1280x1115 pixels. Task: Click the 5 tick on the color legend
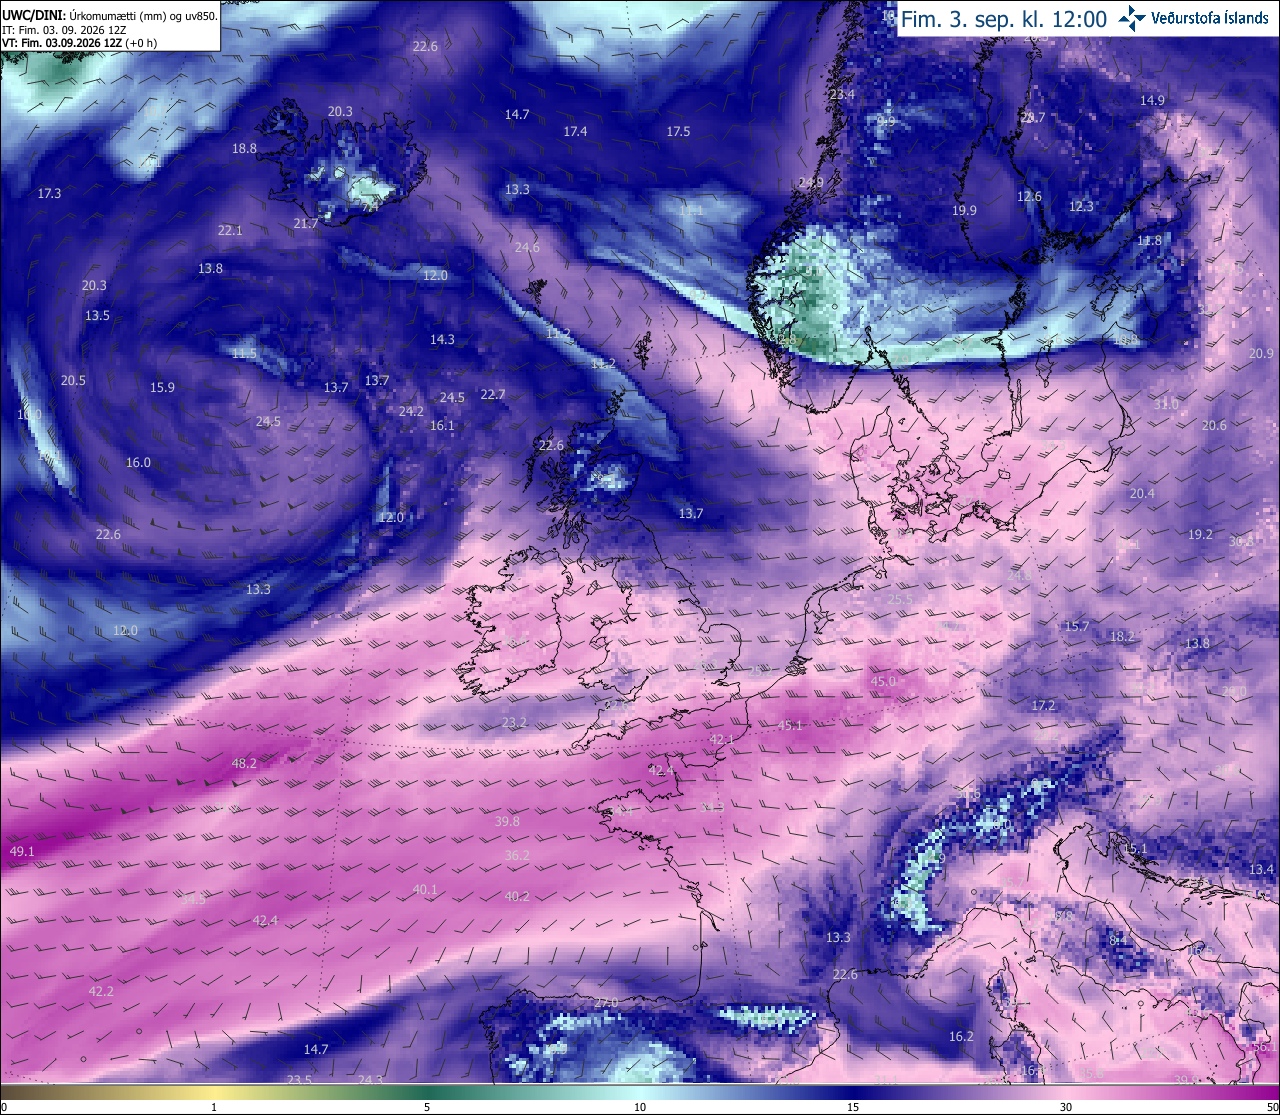pyautogui.click(x=427, y=1107)
